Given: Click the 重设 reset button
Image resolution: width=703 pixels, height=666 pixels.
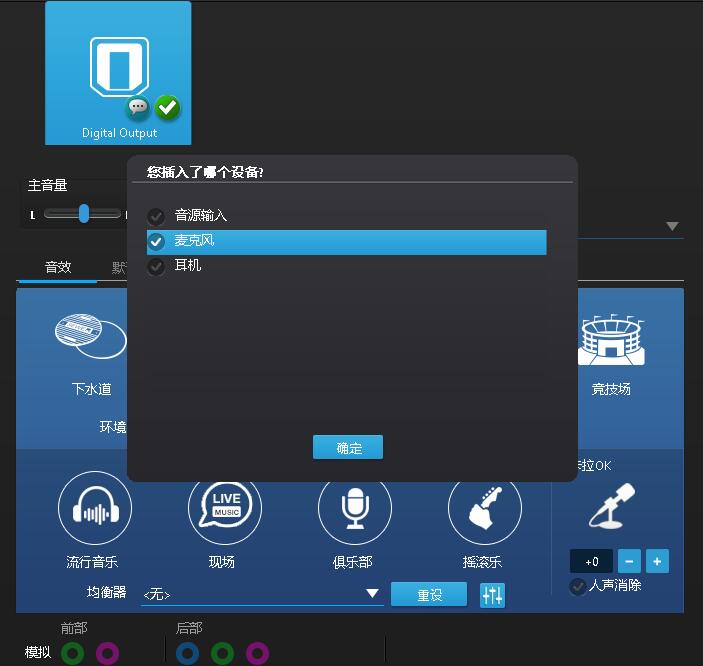Looking at the screenshot, I should (429, 595).
